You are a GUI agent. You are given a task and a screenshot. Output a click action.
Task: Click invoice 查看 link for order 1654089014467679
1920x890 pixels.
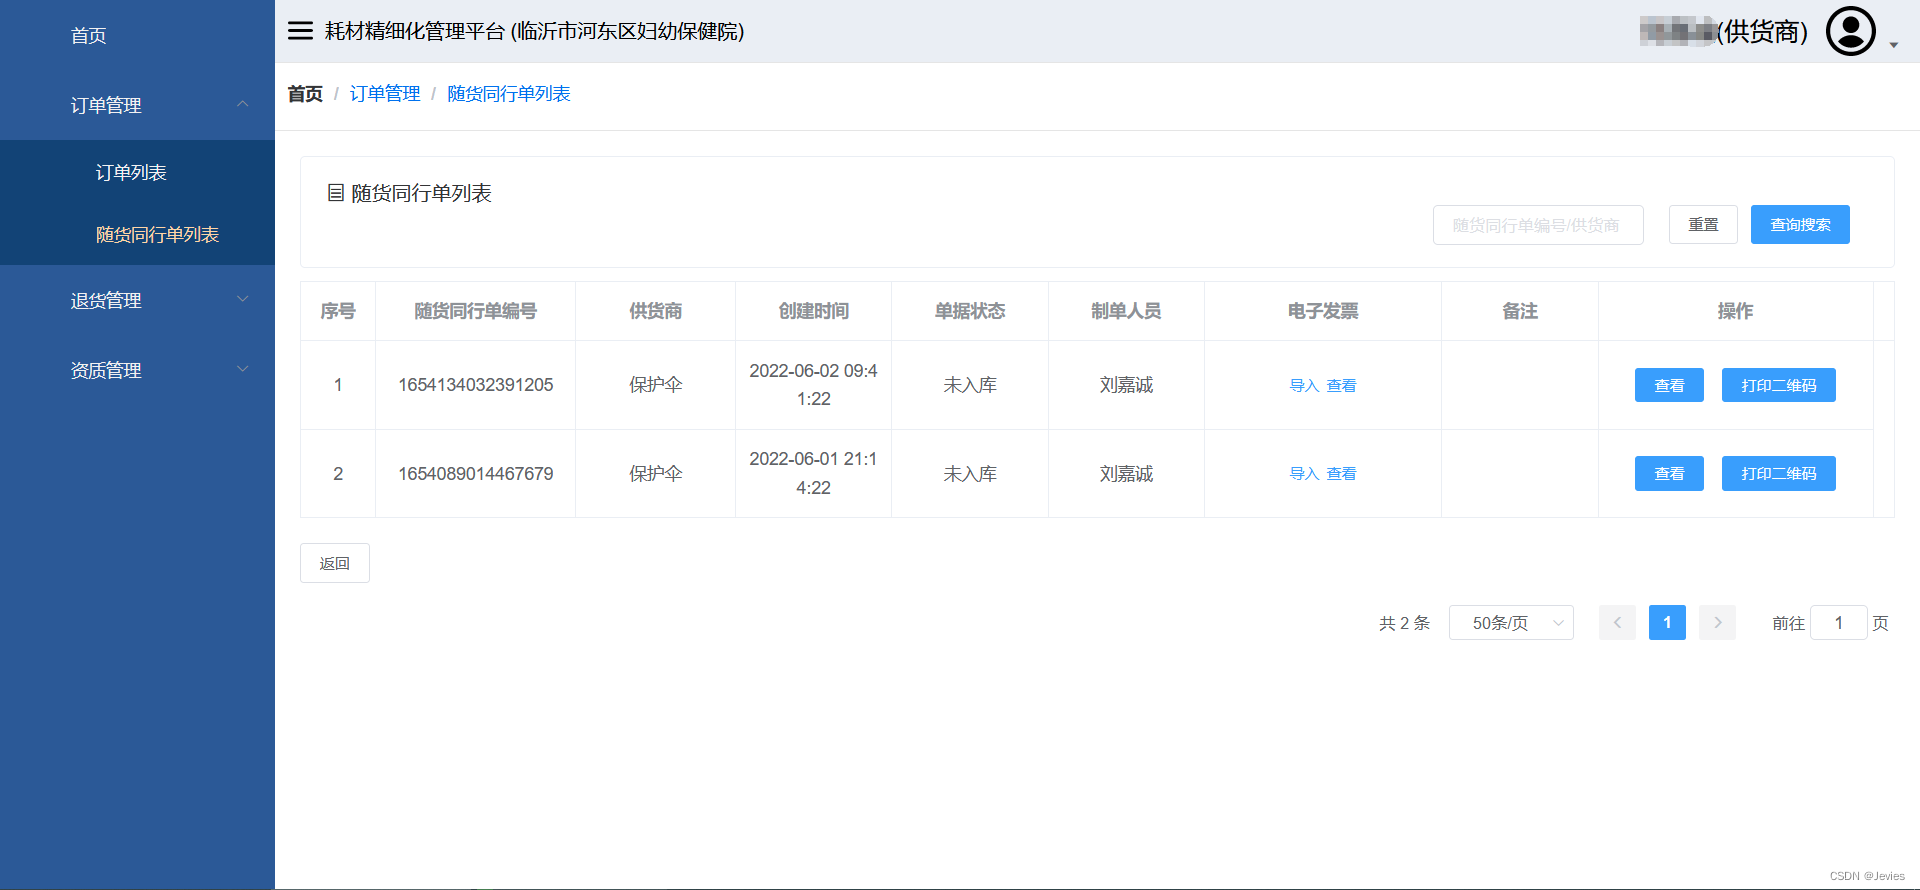click(1341, 473)
